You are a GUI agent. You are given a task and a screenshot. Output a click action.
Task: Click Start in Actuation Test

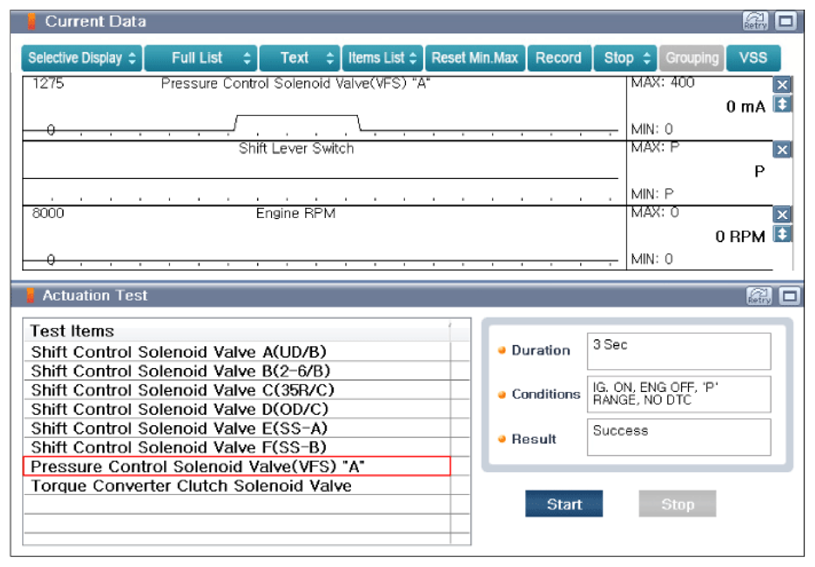(564, 504)
